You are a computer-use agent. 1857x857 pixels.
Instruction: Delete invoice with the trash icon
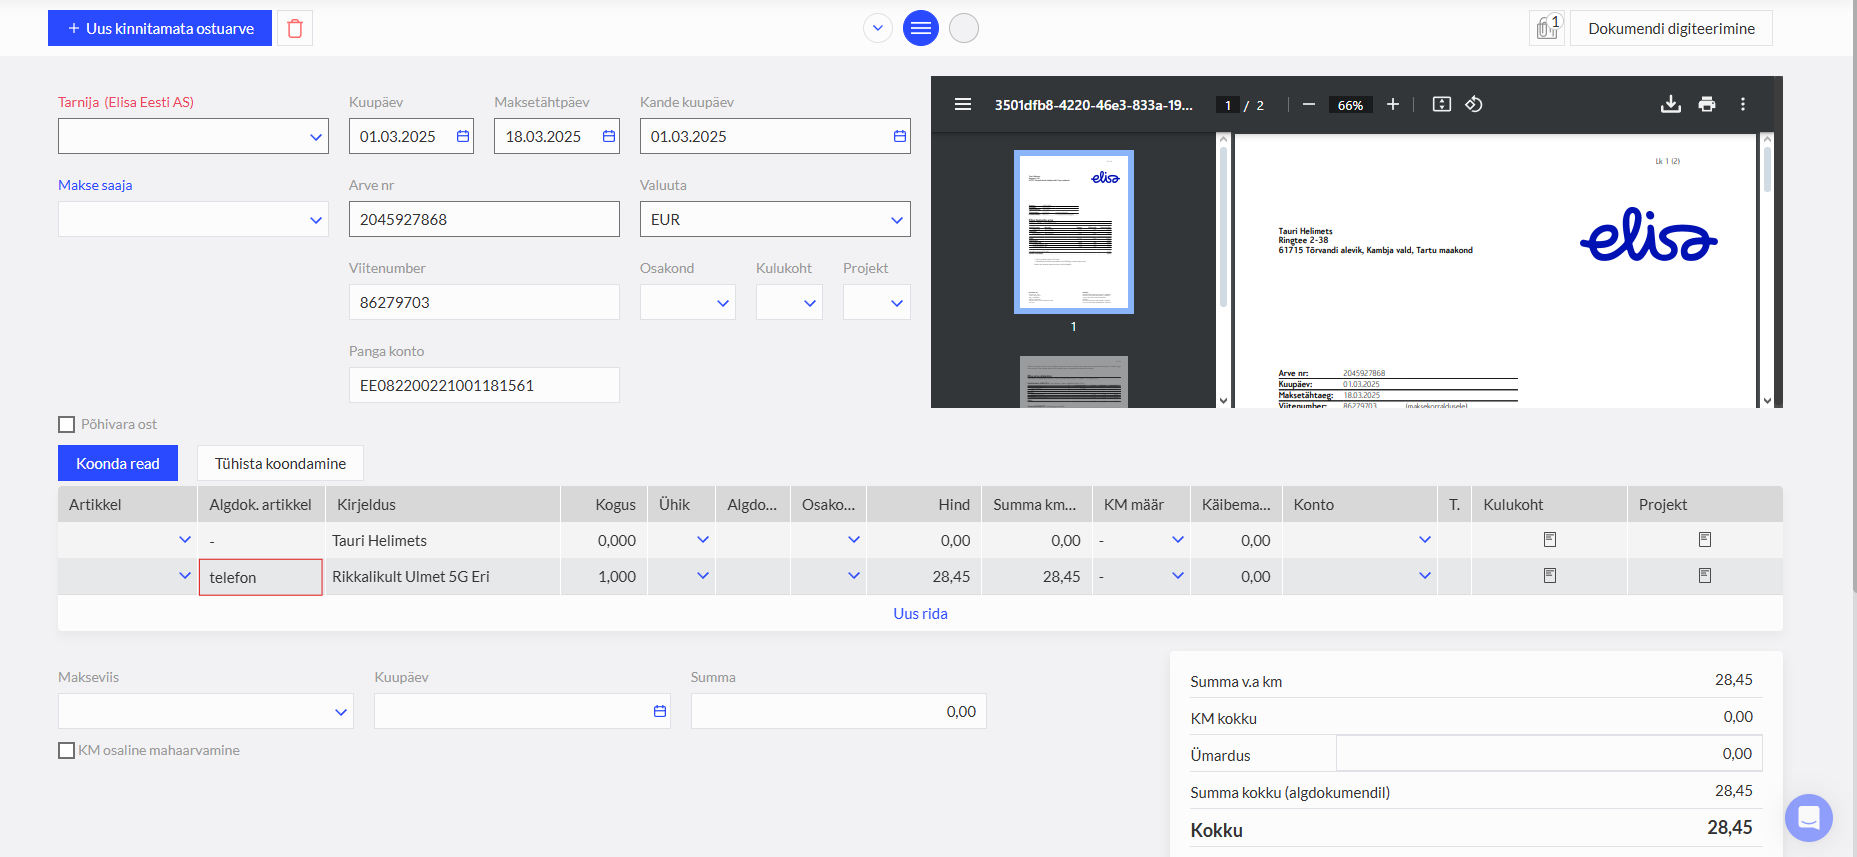[295, 28]
